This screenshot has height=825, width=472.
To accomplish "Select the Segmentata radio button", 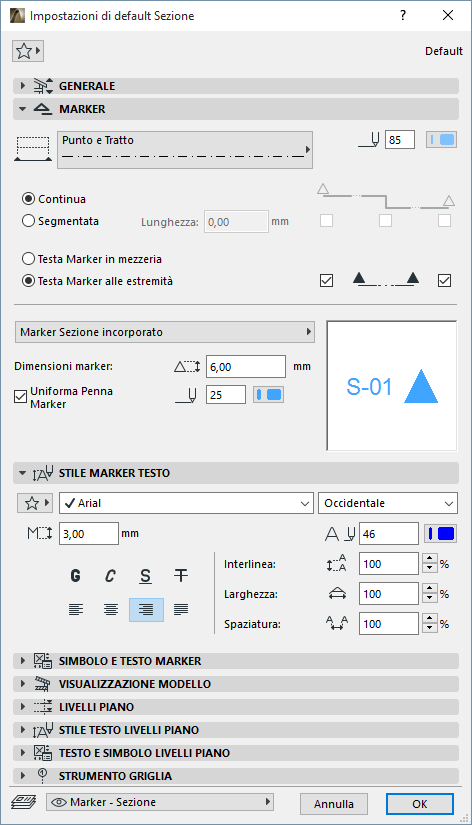I will click(x=28, y=221).
